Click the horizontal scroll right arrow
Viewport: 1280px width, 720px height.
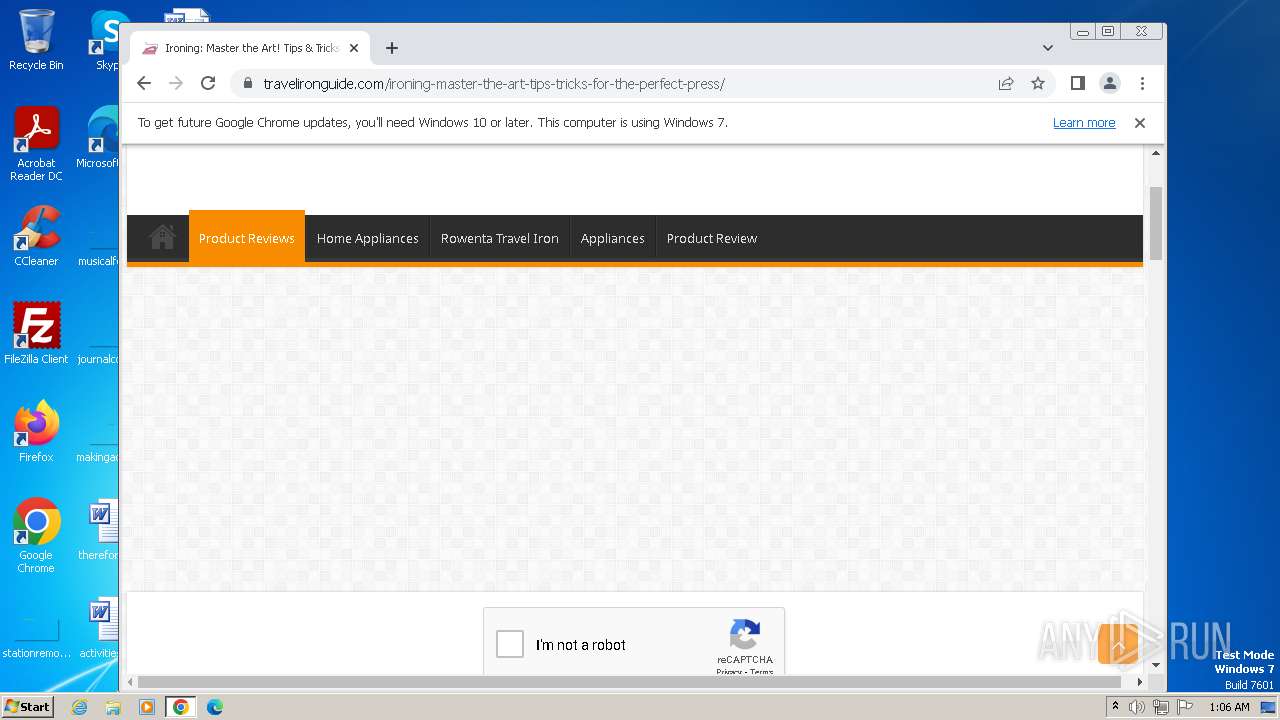1140,682
